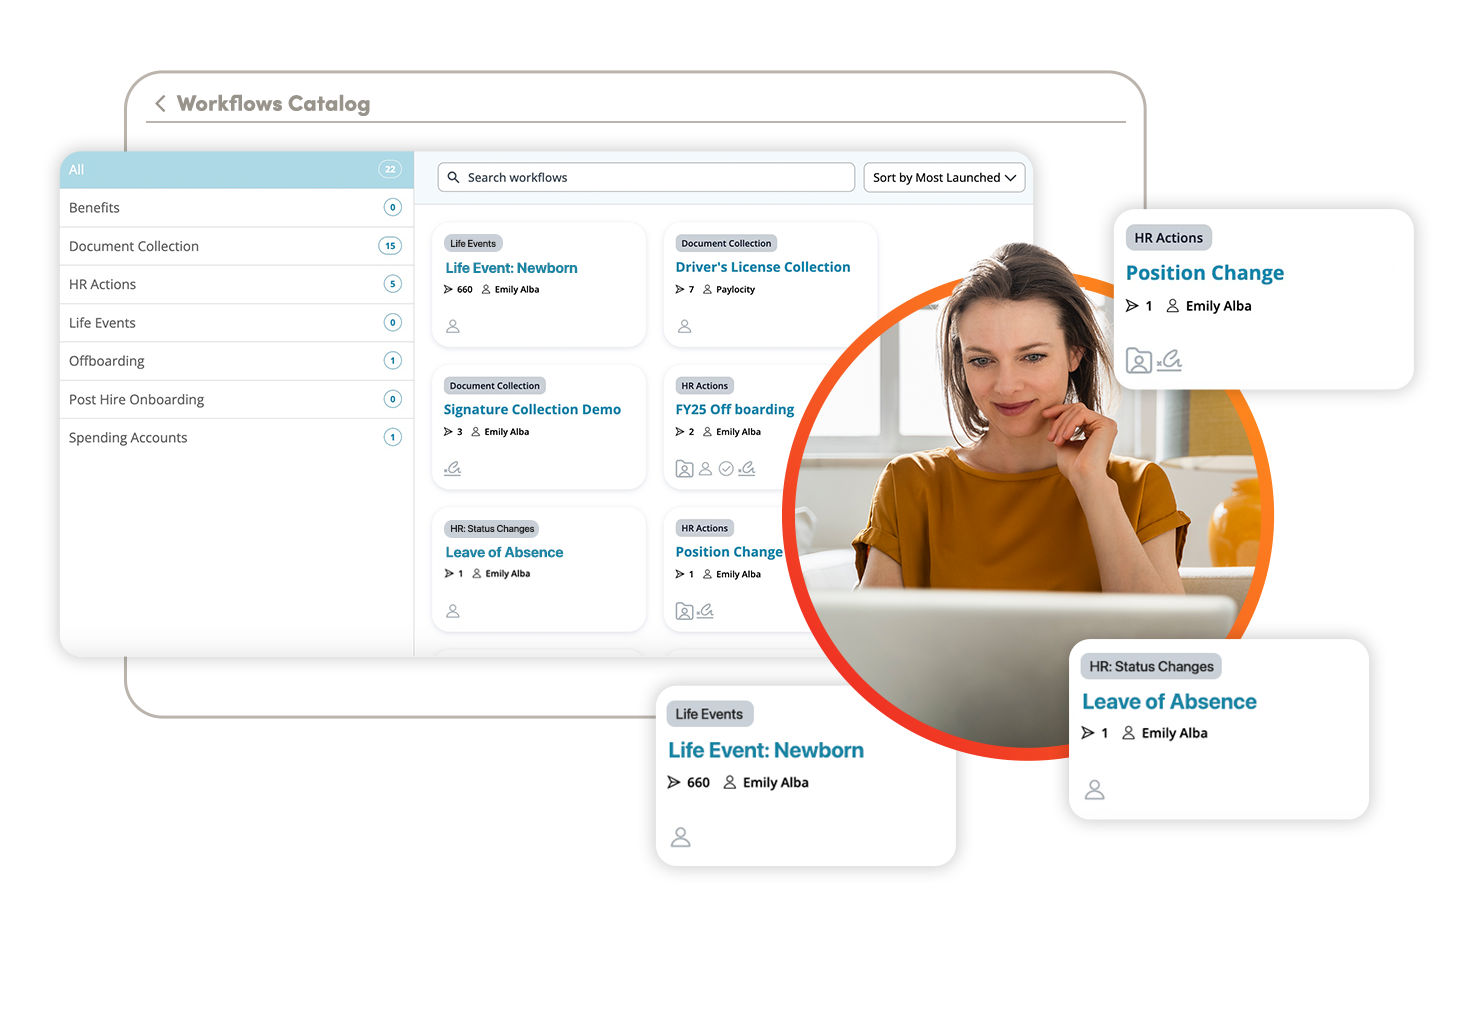1475x1018 pixels.
Task: Focus the Search workflows field
Action: click(646, 177)
